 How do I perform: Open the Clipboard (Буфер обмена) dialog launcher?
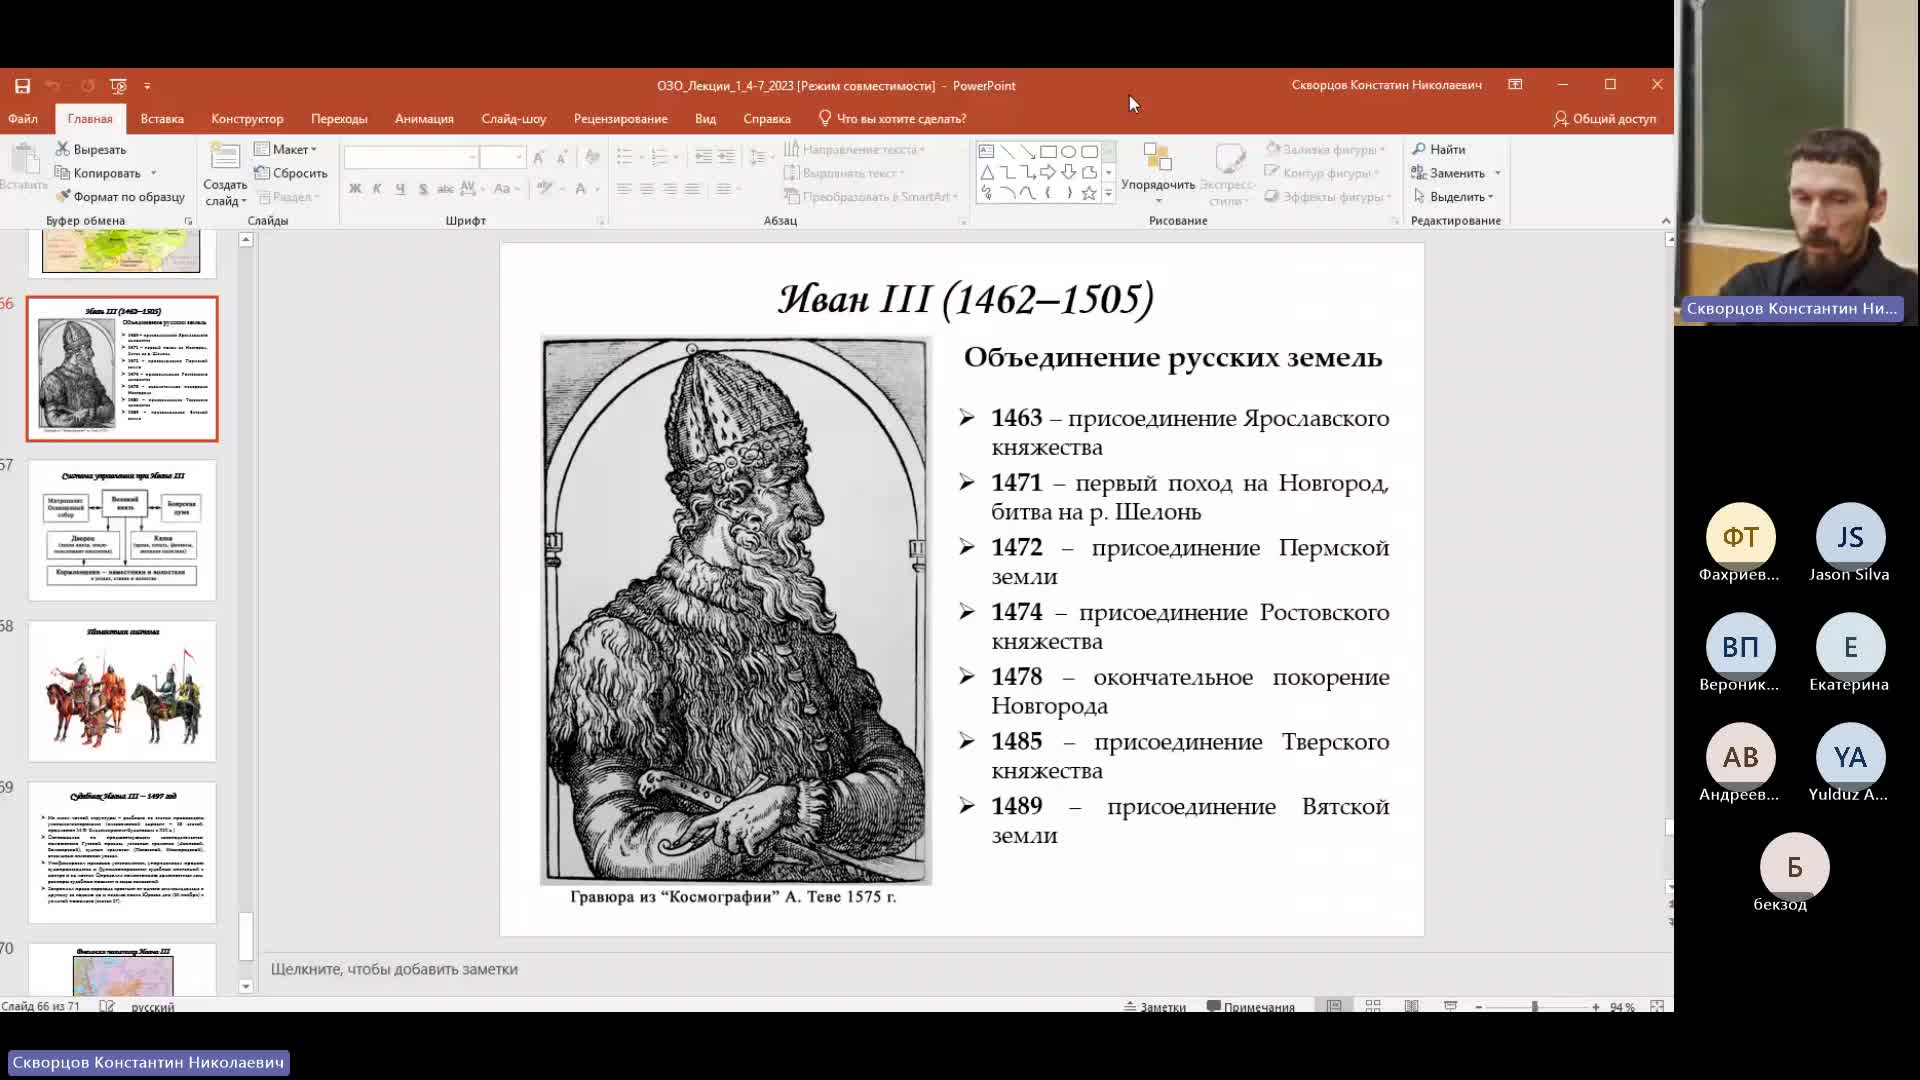[188, 221]
